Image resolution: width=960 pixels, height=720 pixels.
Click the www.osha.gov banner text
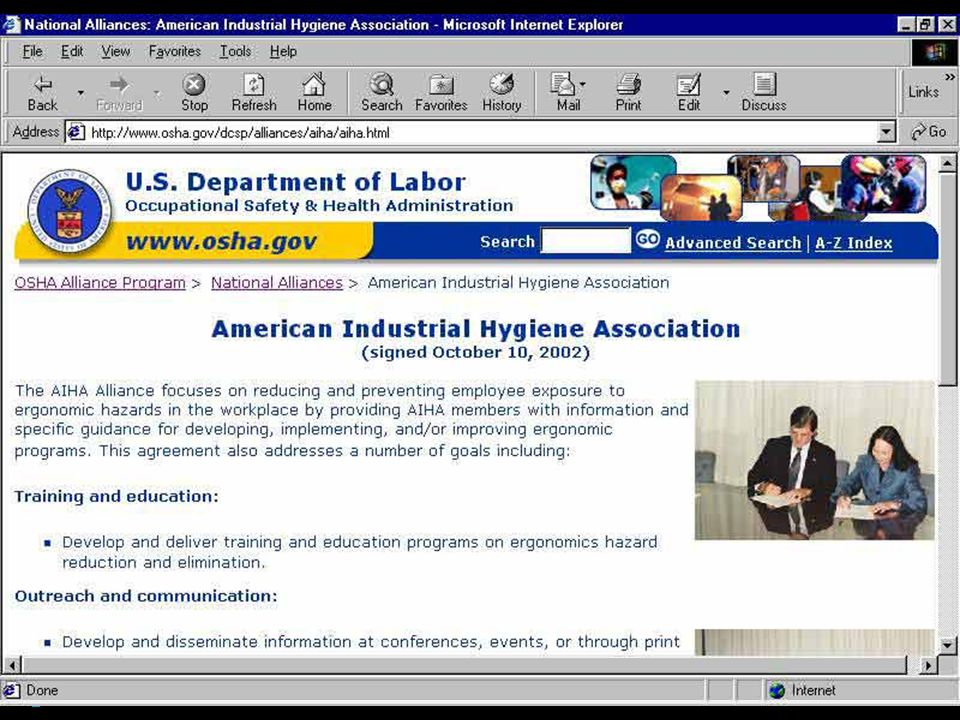tap(221, 241)
